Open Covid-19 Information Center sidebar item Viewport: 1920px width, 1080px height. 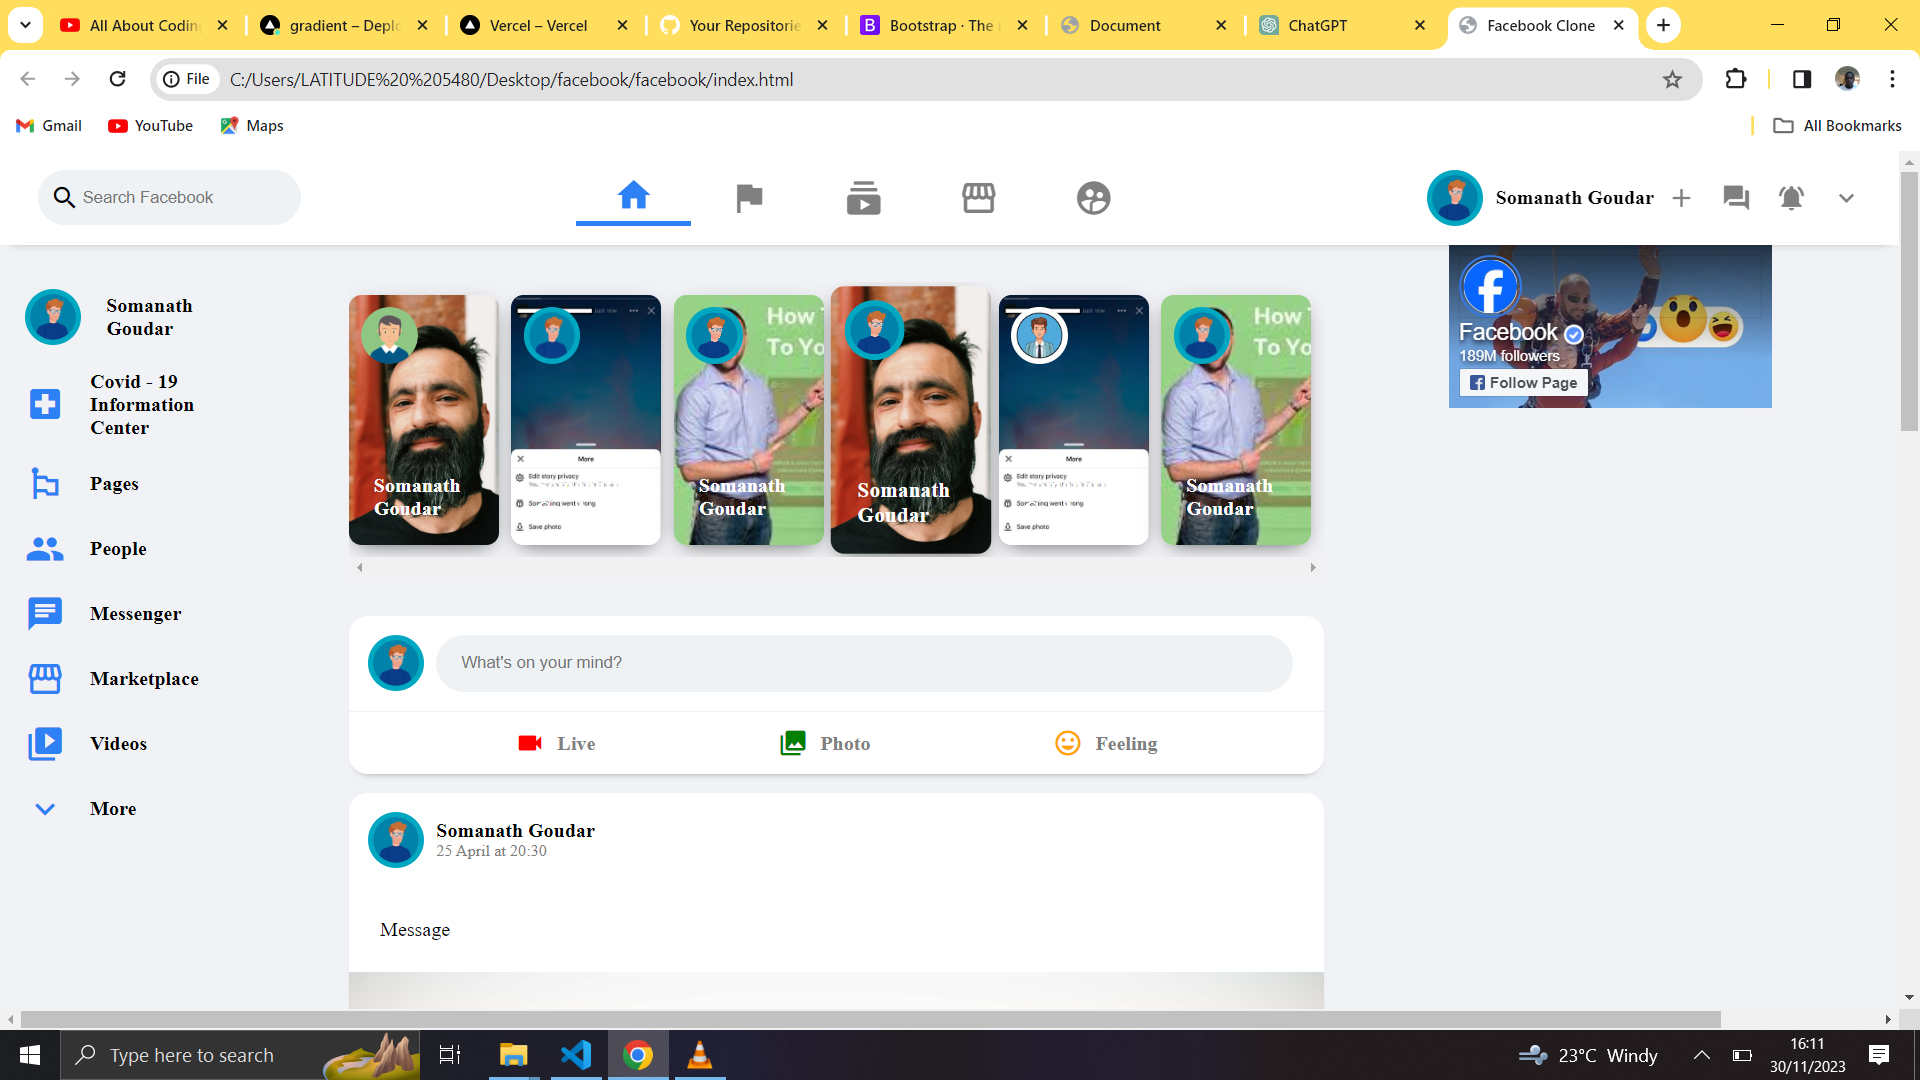[140, 405]
